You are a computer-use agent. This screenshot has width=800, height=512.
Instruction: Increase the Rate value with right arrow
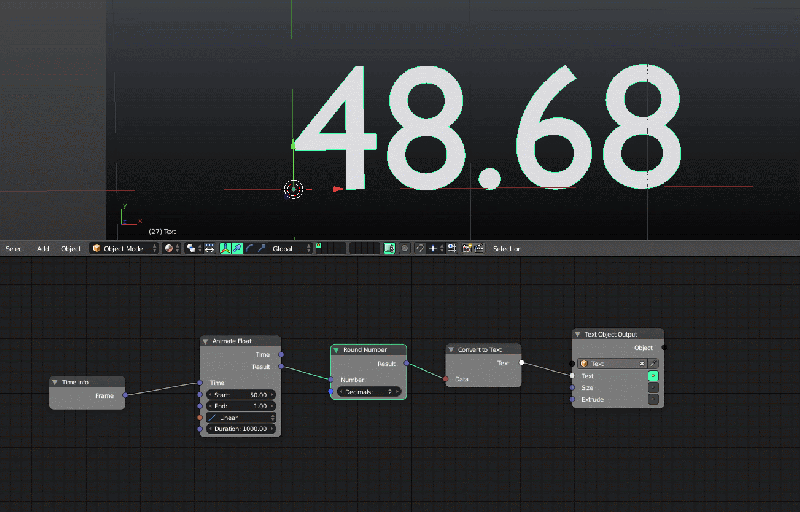pos(272,406)
